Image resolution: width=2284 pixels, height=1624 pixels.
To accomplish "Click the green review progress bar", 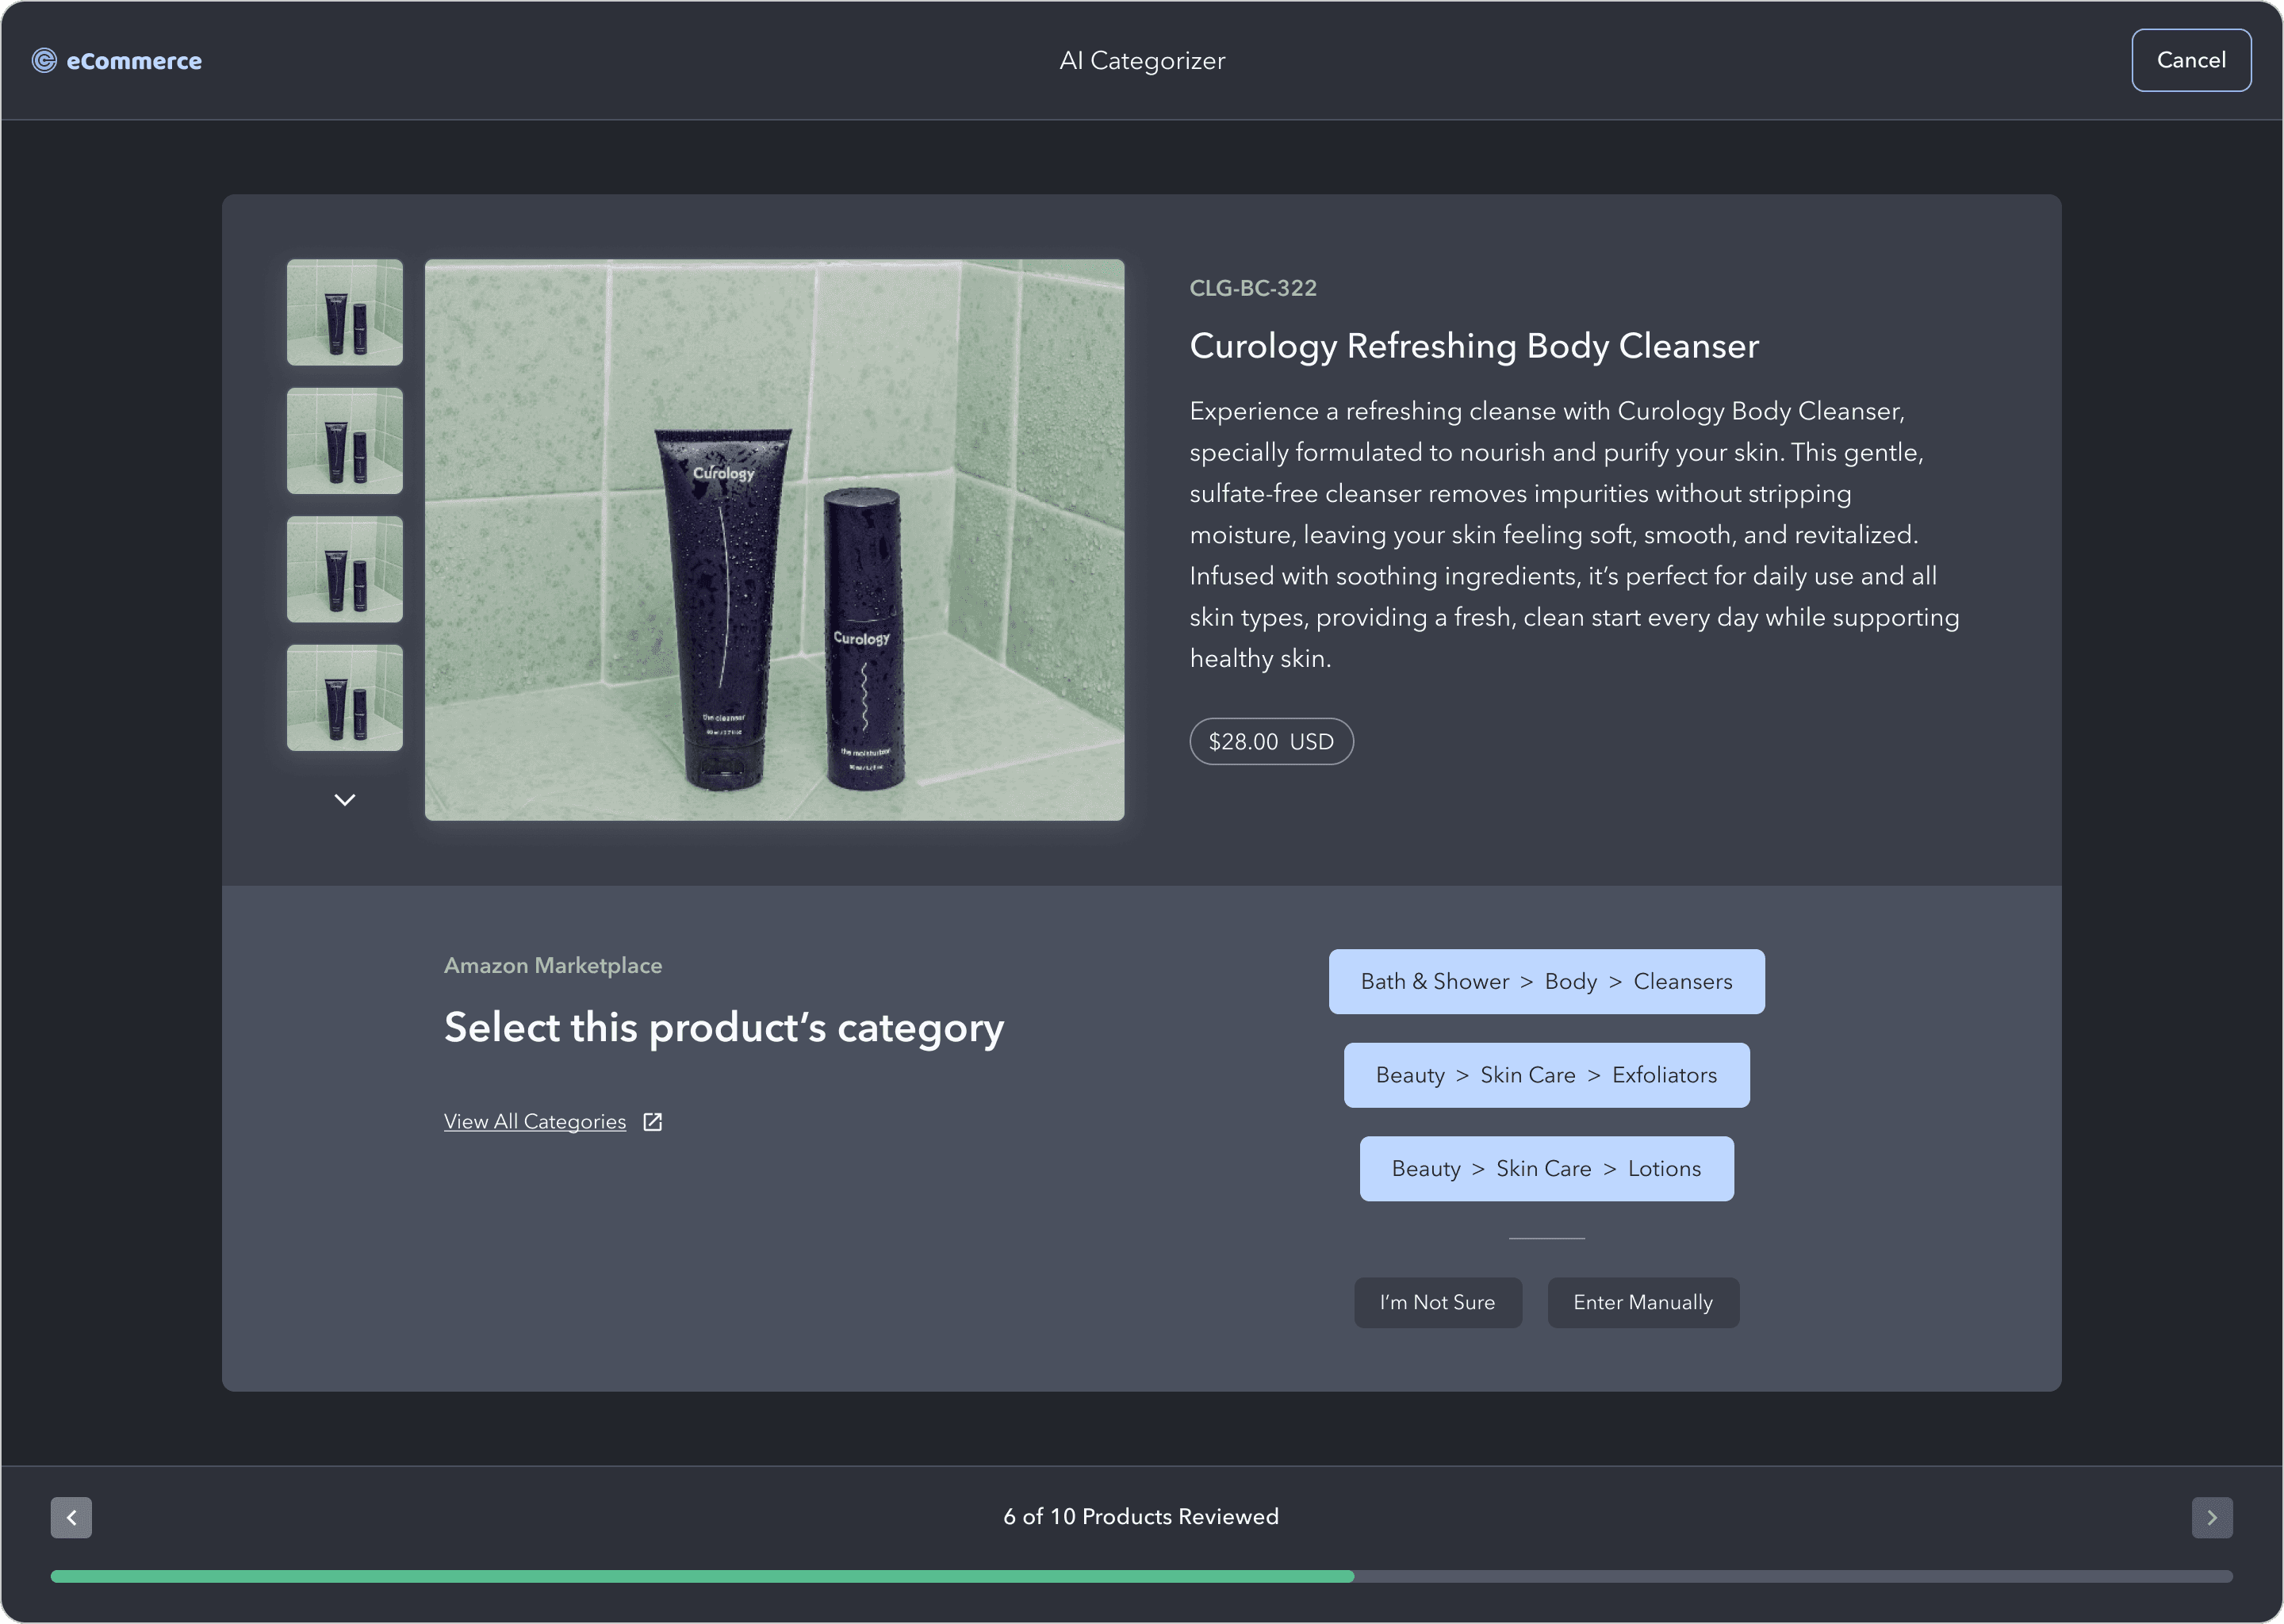I will 700,1576.
